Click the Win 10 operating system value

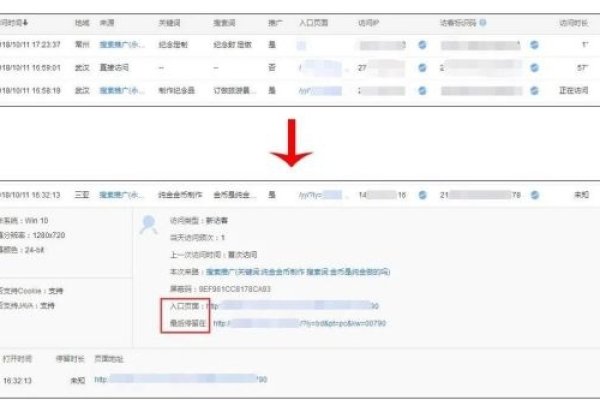coord(36,221)
